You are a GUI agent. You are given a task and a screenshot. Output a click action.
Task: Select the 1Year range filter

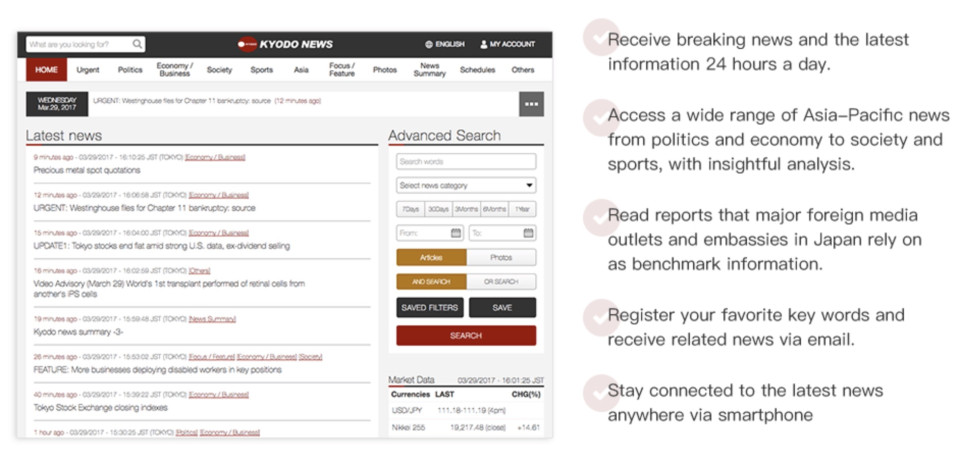[522, 209]
